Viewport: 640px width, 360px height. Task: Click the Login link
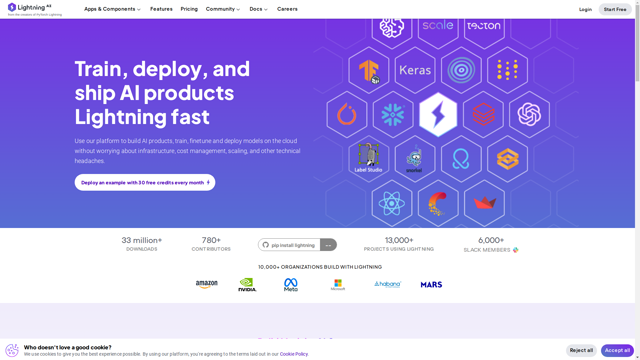coord(585,9)
